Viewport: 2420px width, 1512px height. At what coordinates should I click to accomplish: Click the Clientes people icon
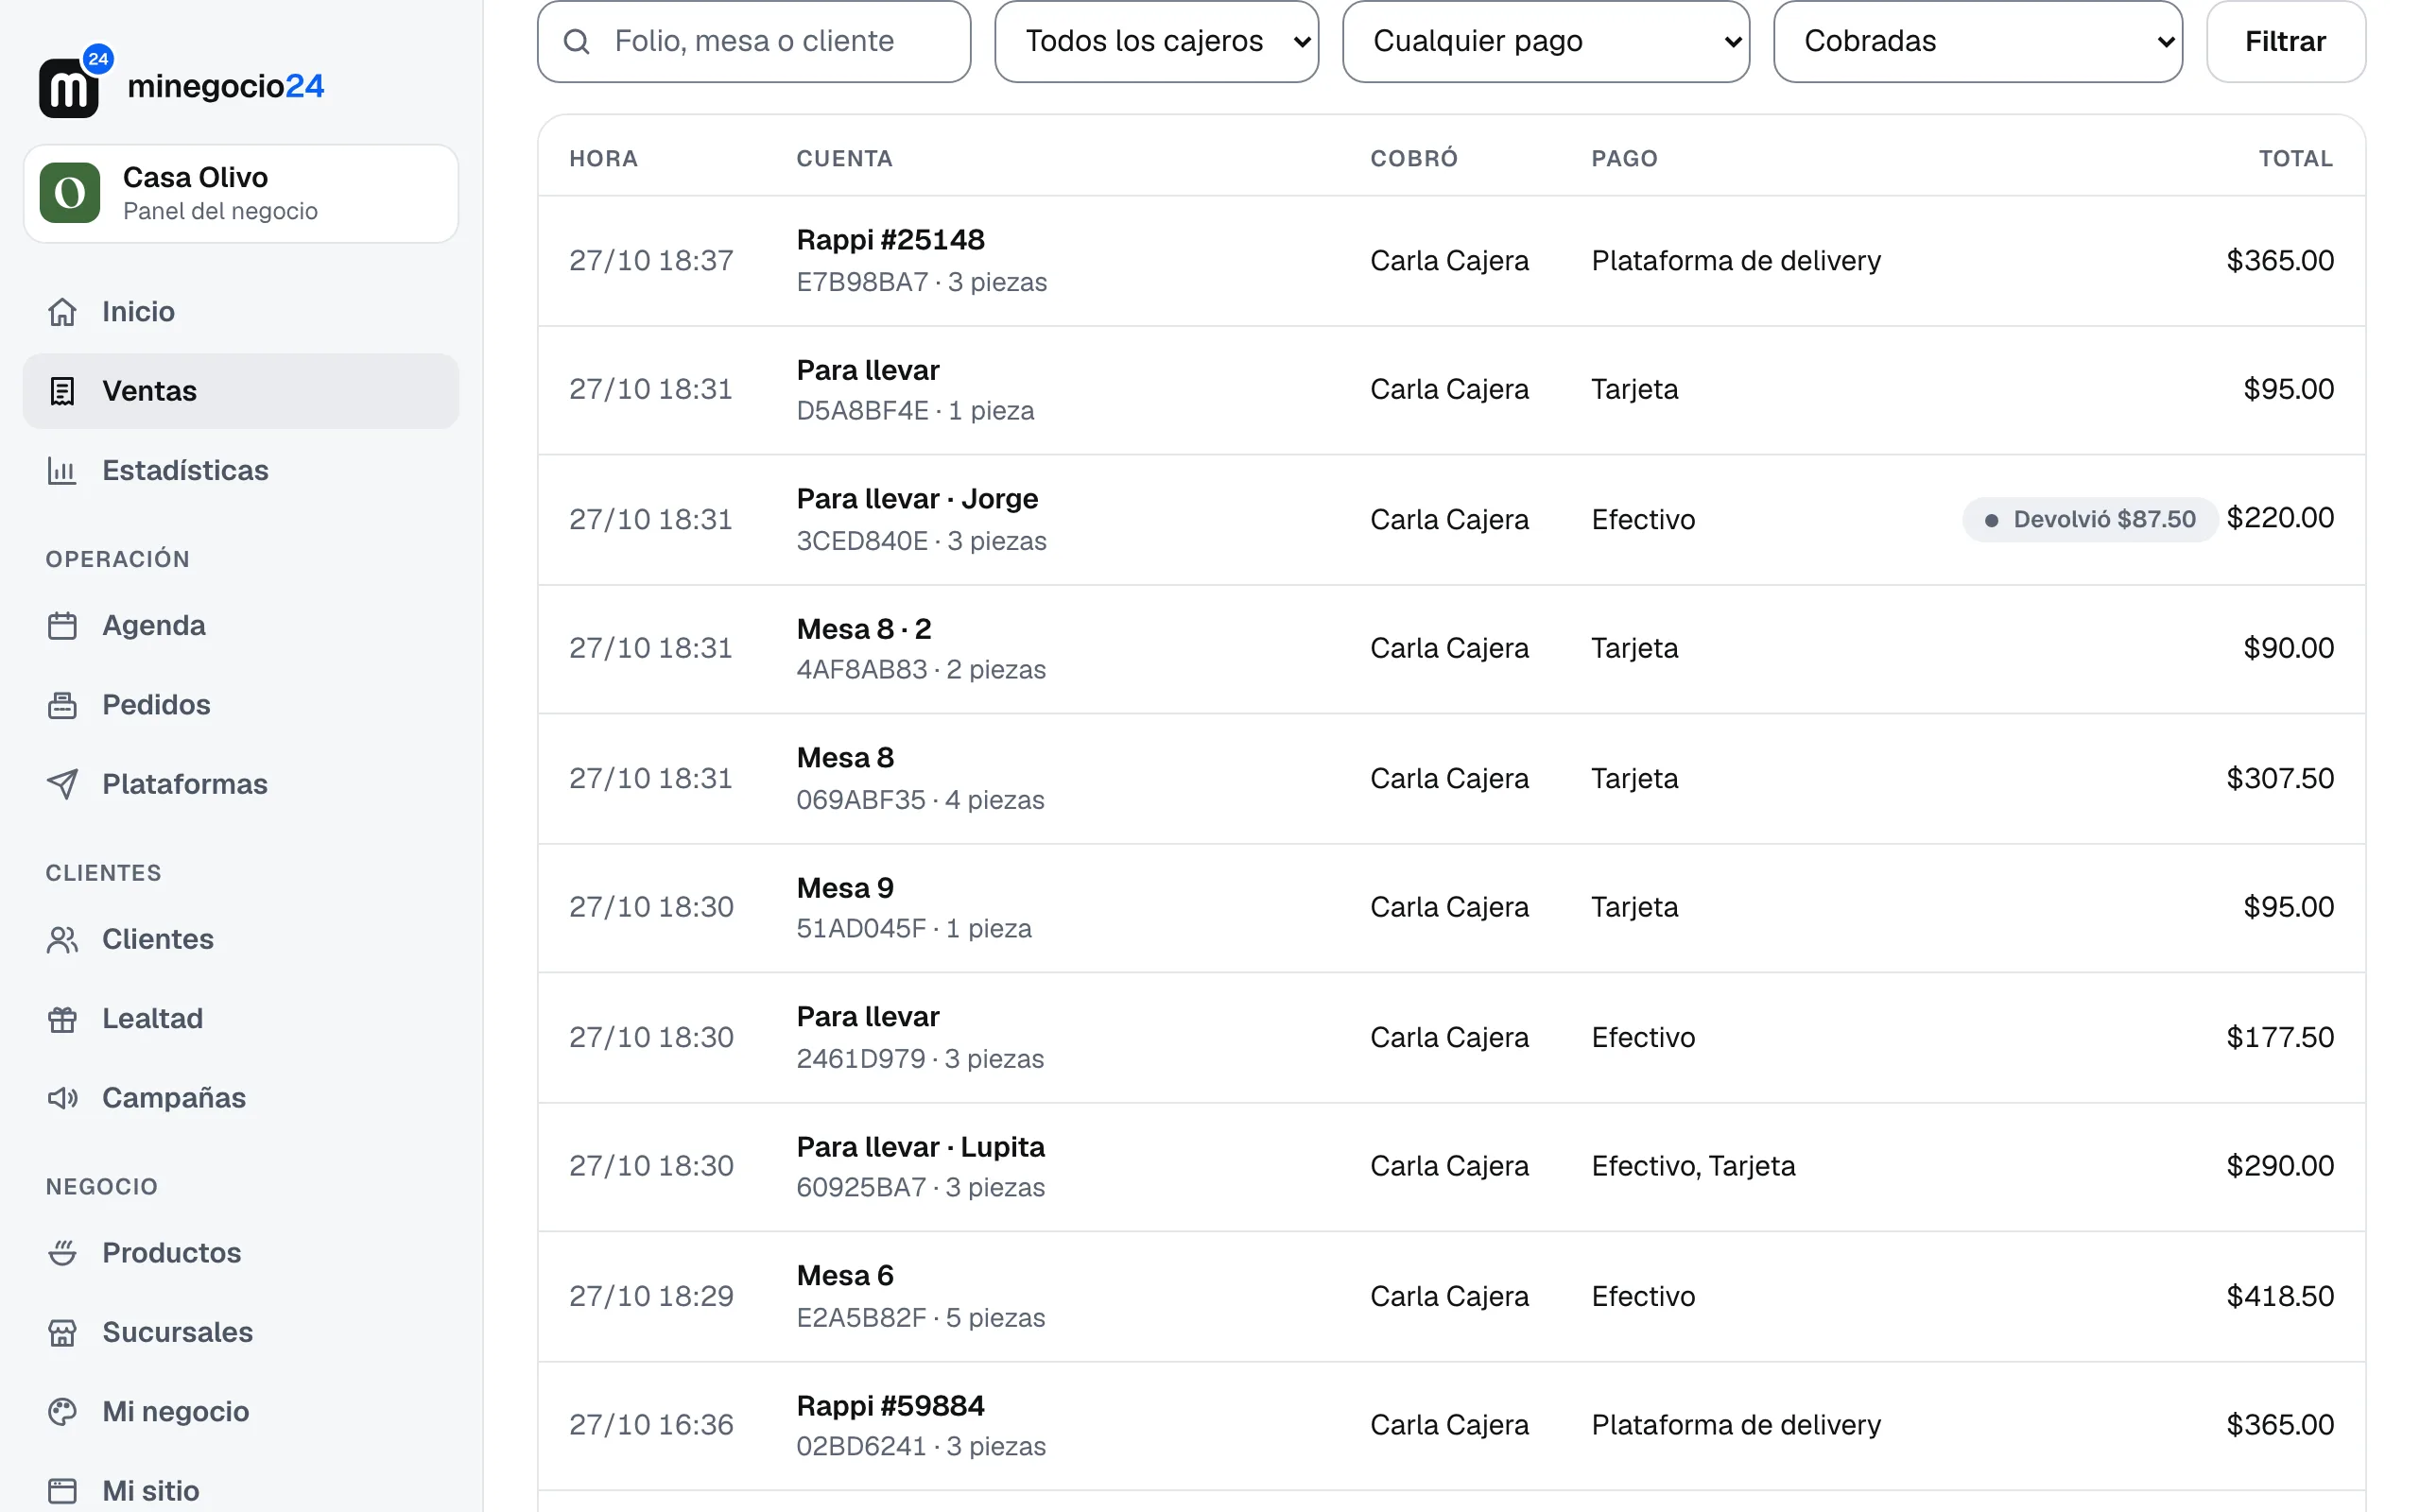pos(62,939)
